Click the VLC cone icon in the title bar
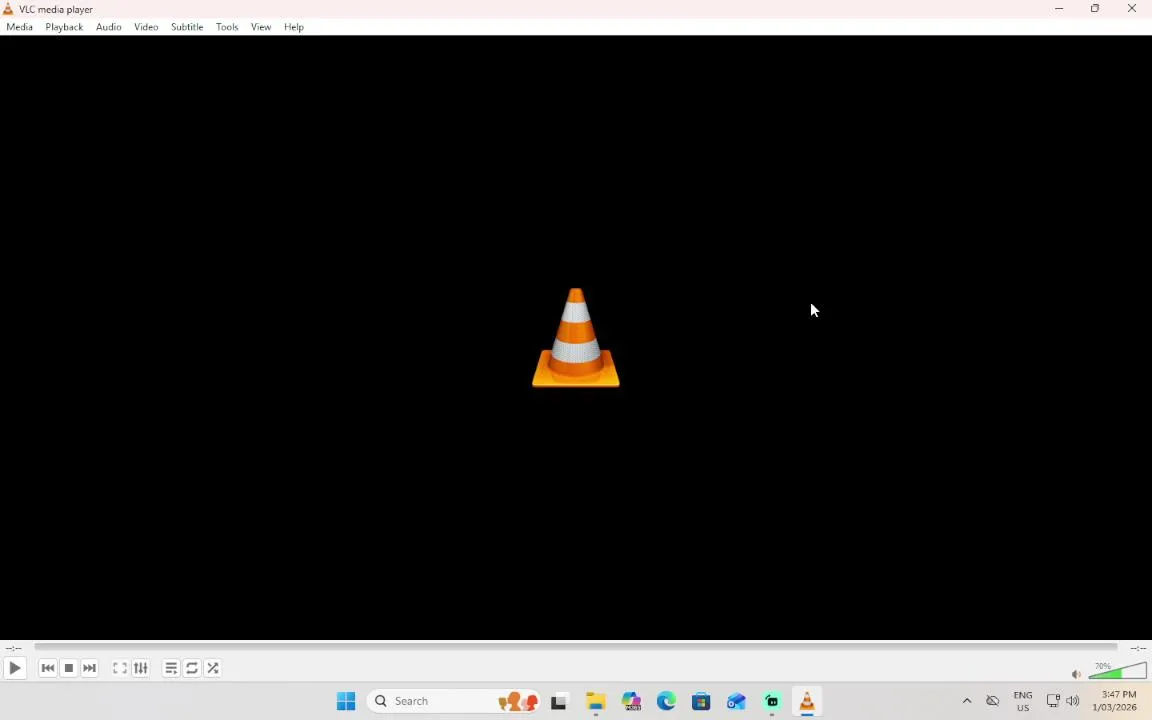 (x=8, y=9)
